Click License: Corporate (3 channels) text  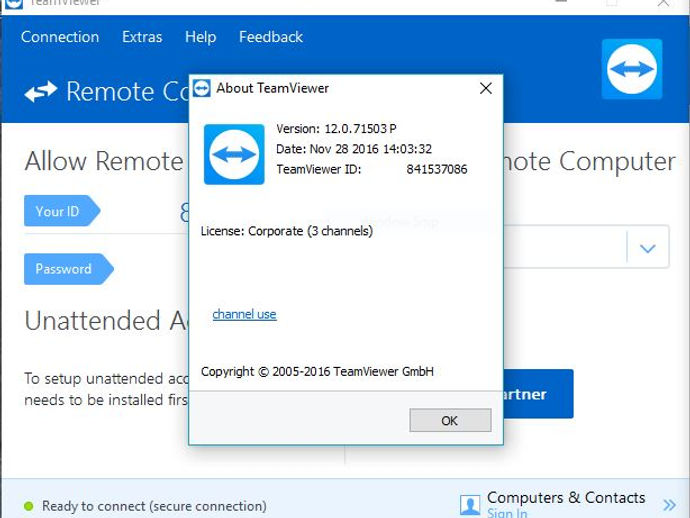tap(286, 231)
